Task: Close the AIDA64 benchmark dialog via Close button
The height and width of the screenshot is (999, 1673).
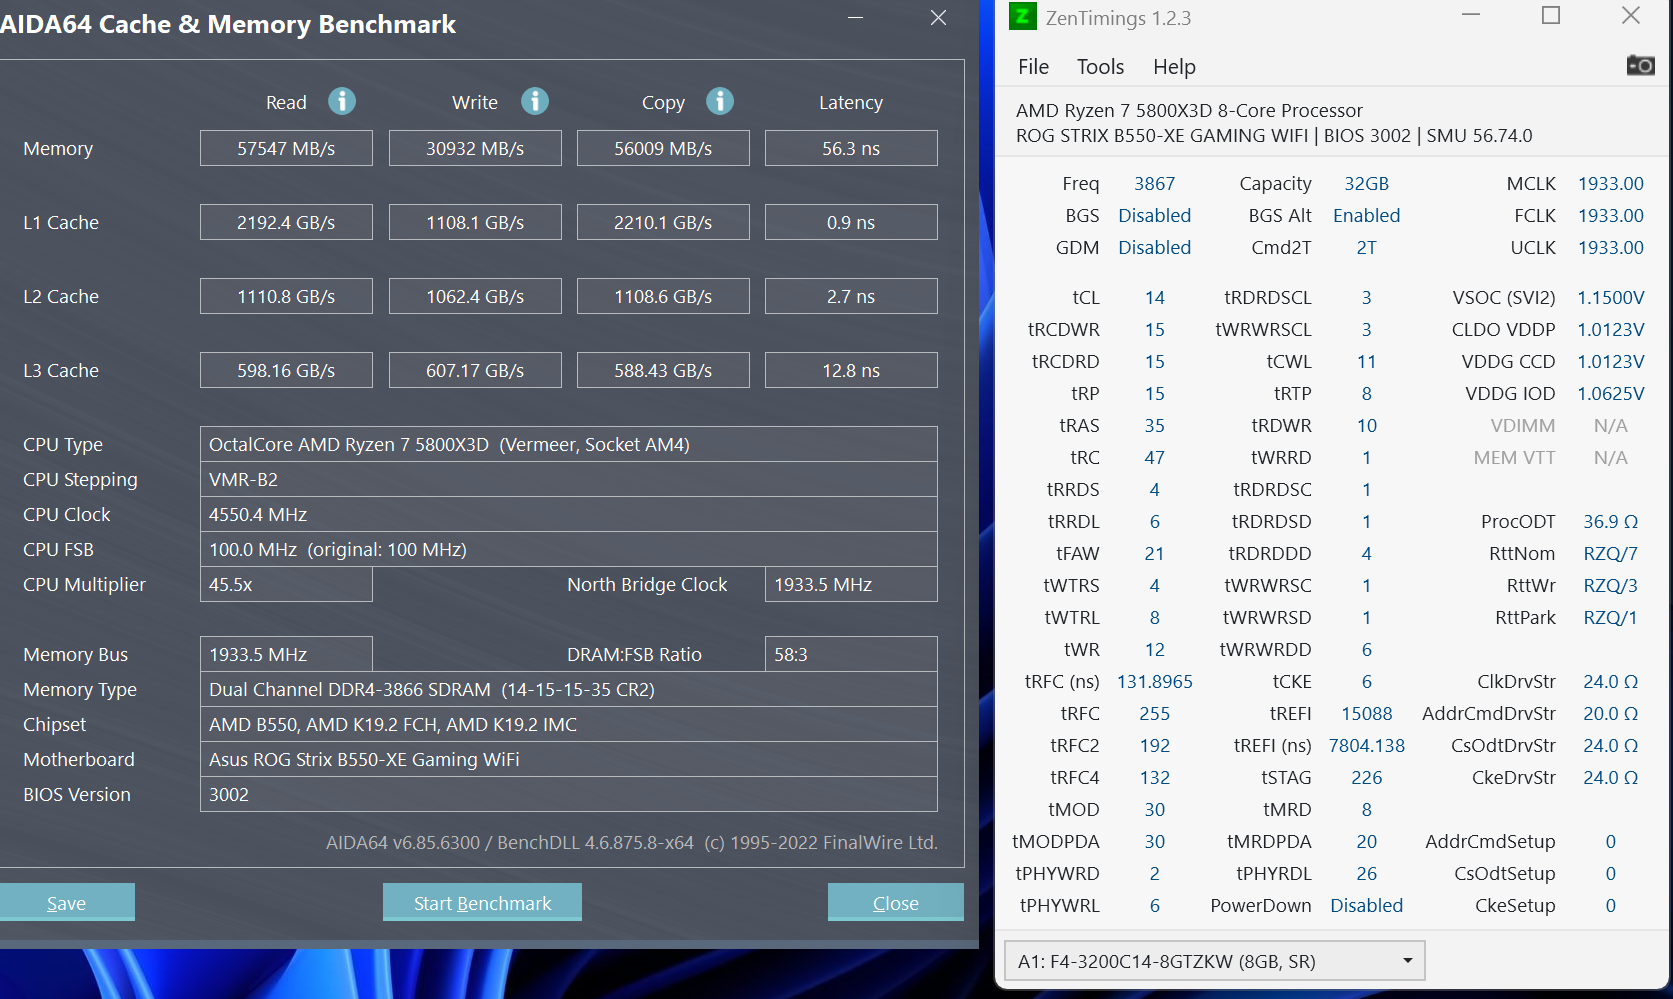Action: [x=895, y=902]
